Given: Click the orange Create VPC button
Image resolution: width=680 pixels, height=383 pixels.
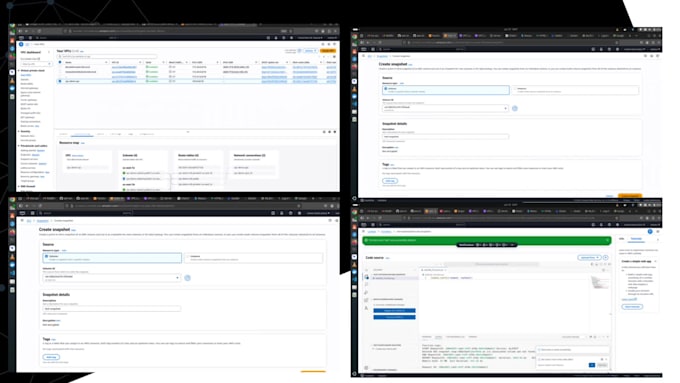Looking at the screenshot, I should [328, 51].
